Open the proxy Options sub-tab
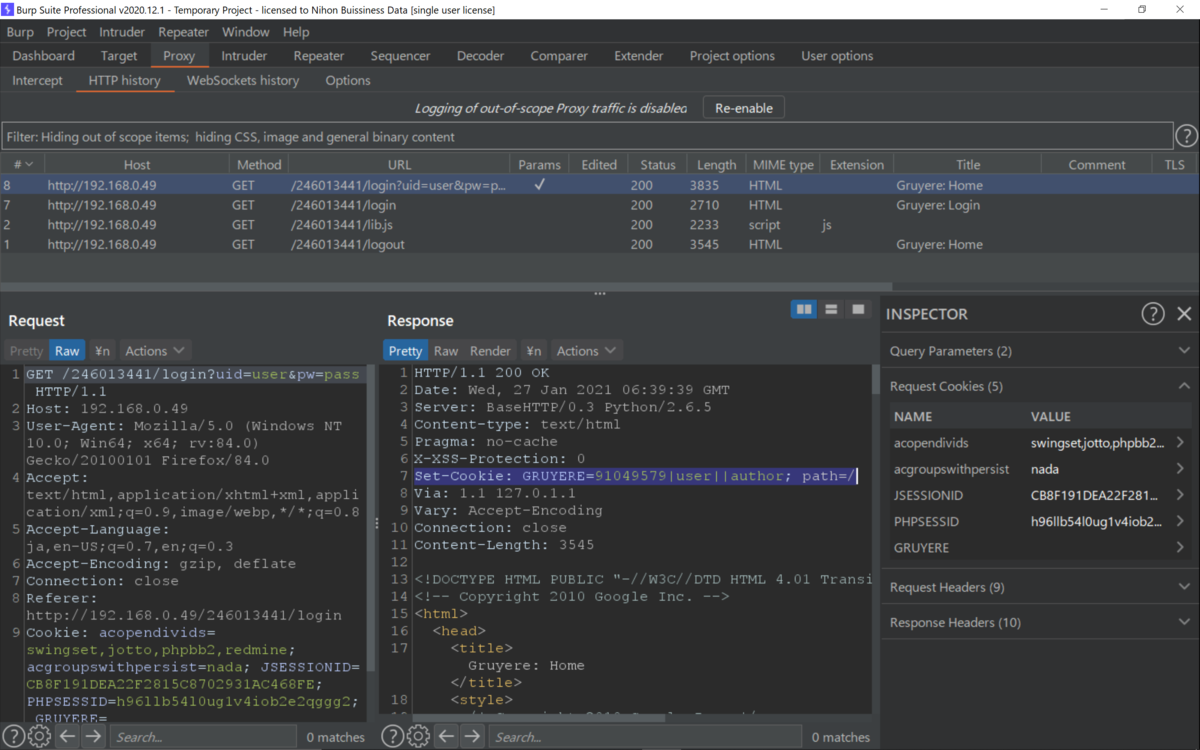 click(348, 80)
